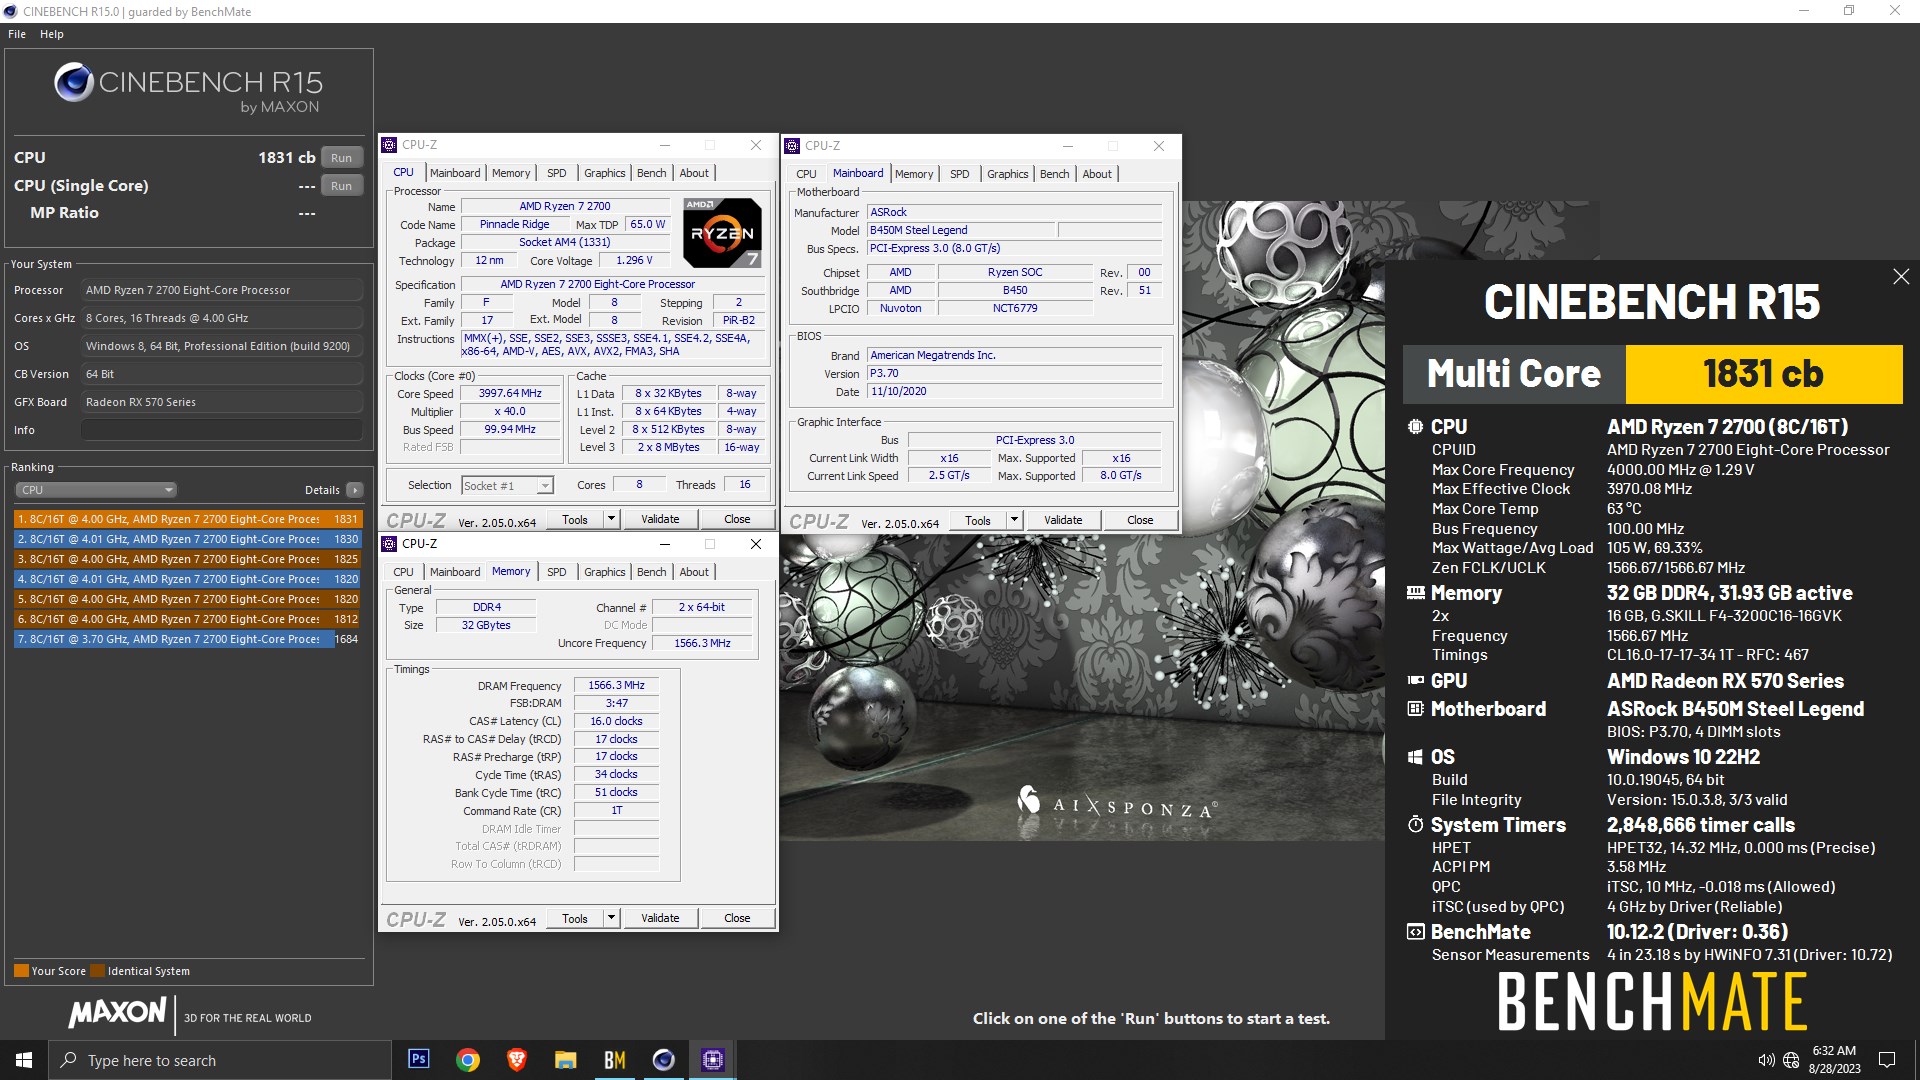Screen dimensions: 1920x1080
Task: Click the Your Score orange legend square
Action: click(21, 971)
